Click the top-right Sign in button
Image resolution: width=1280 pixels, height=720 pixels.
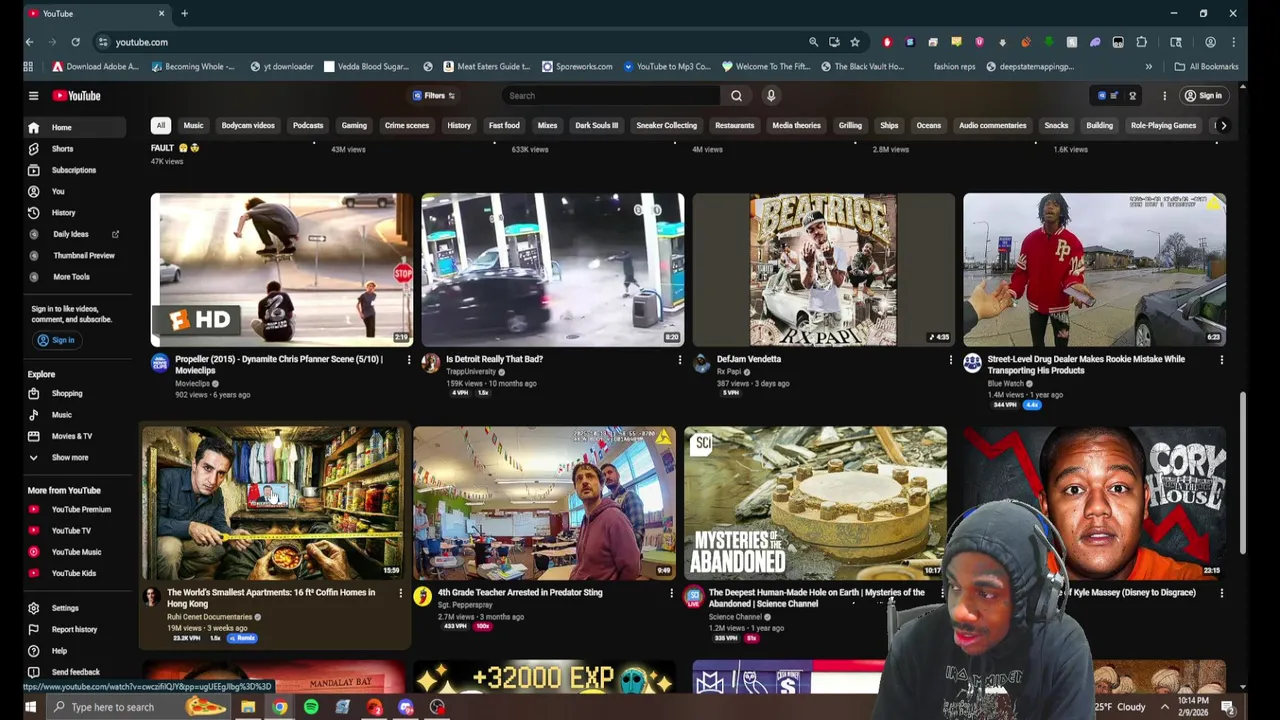[1203, 96]
